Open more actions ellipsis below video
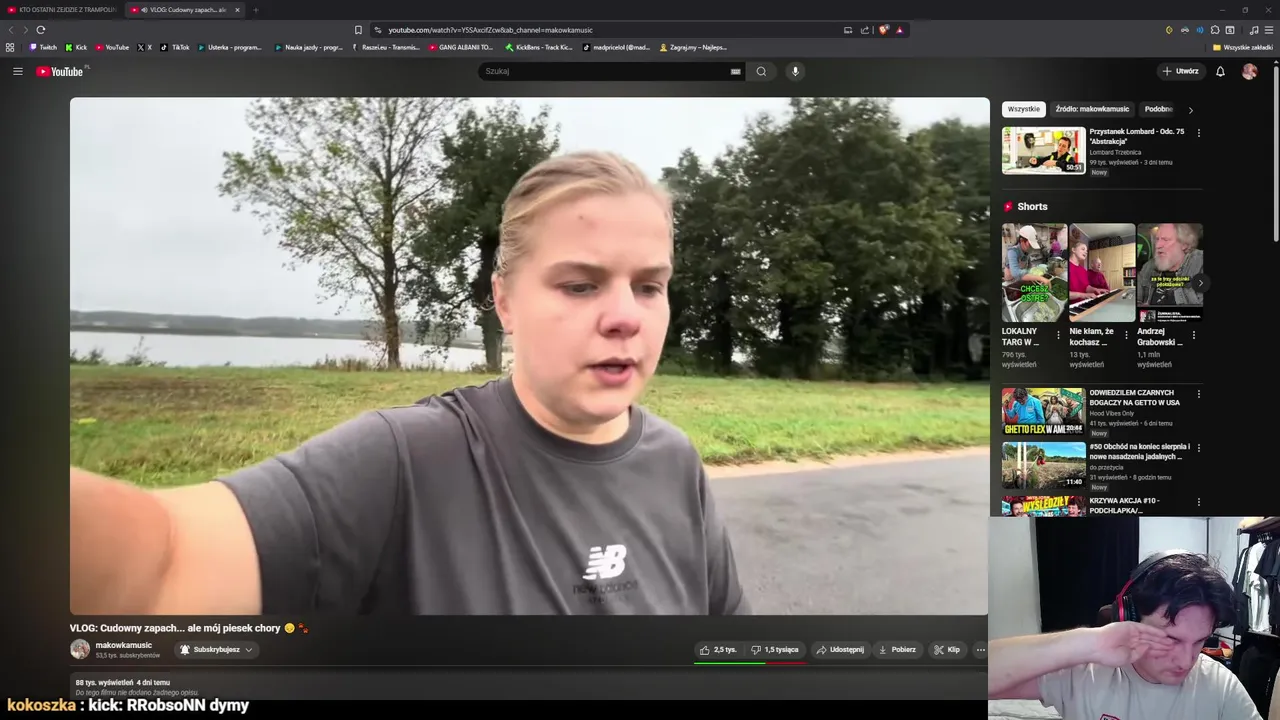 click(980, 650)
